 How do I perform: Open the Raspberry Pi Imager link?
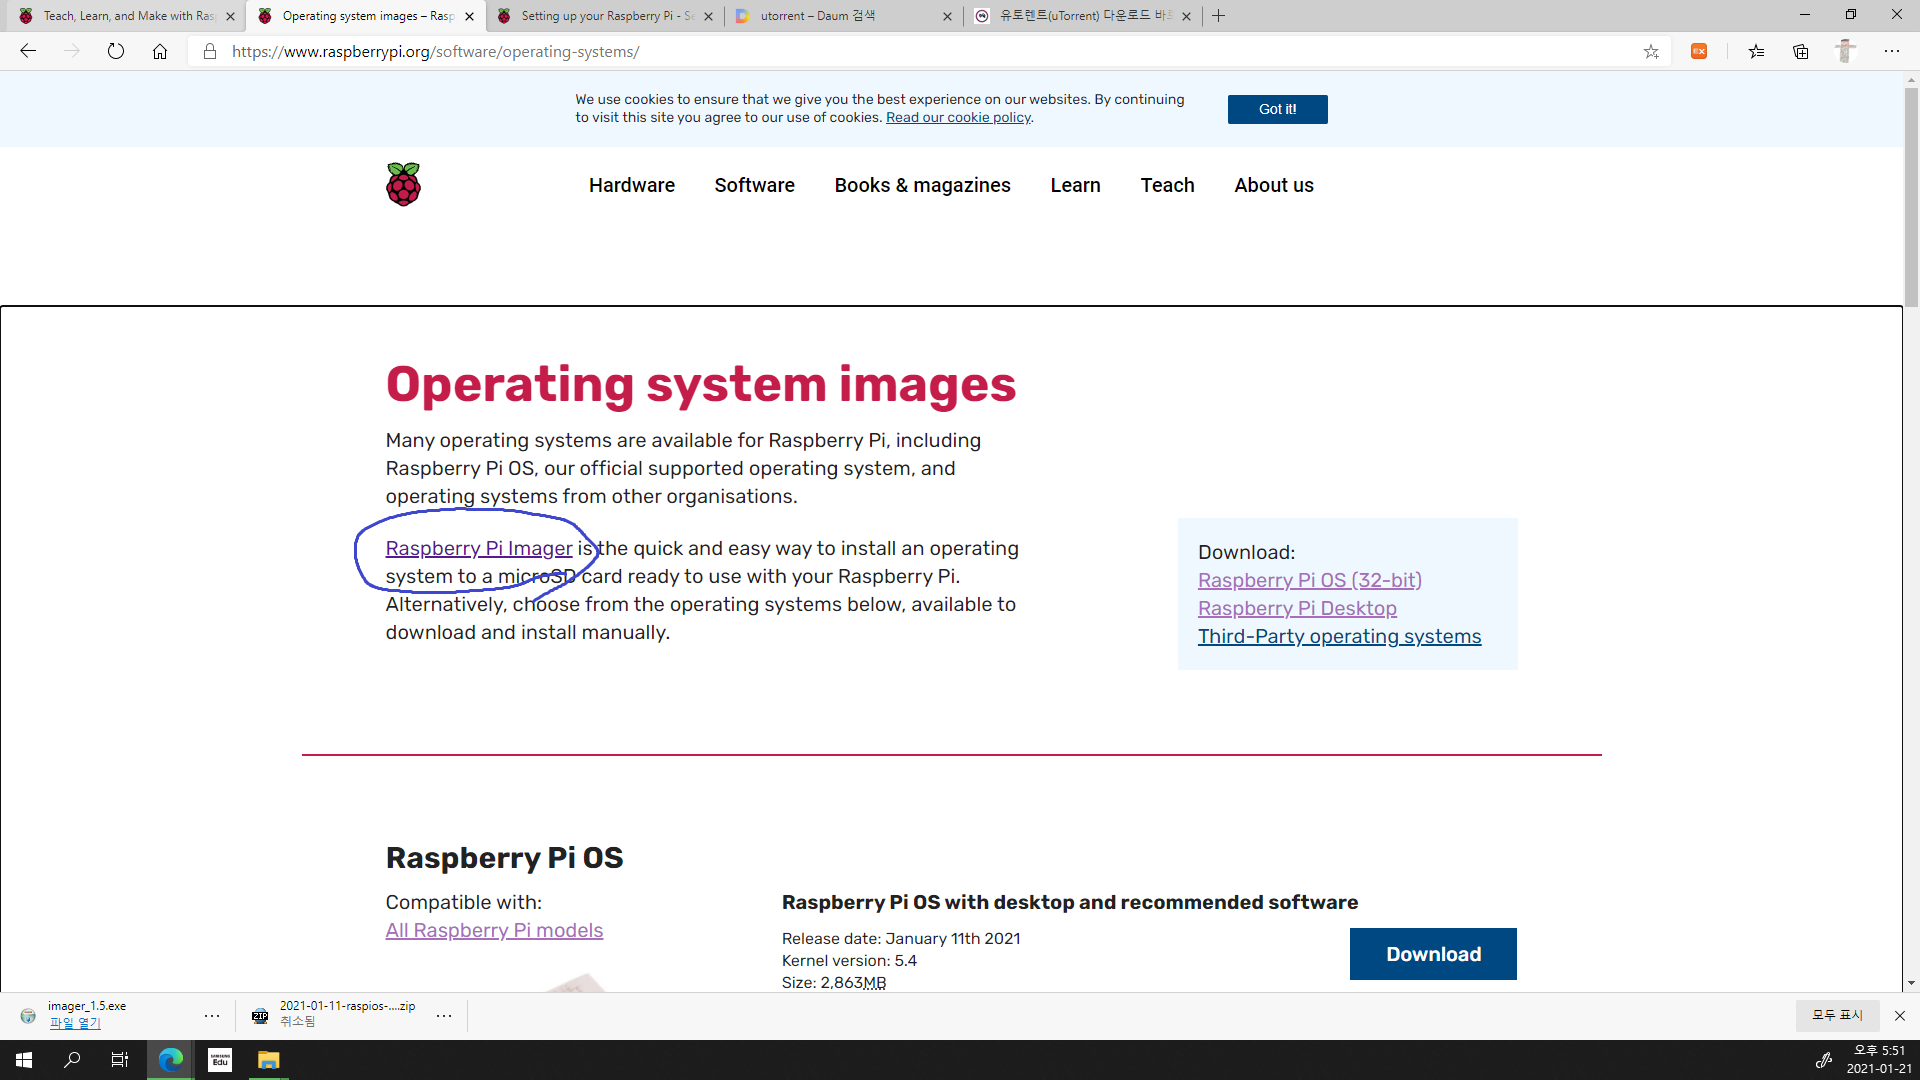tap(478, 548)
